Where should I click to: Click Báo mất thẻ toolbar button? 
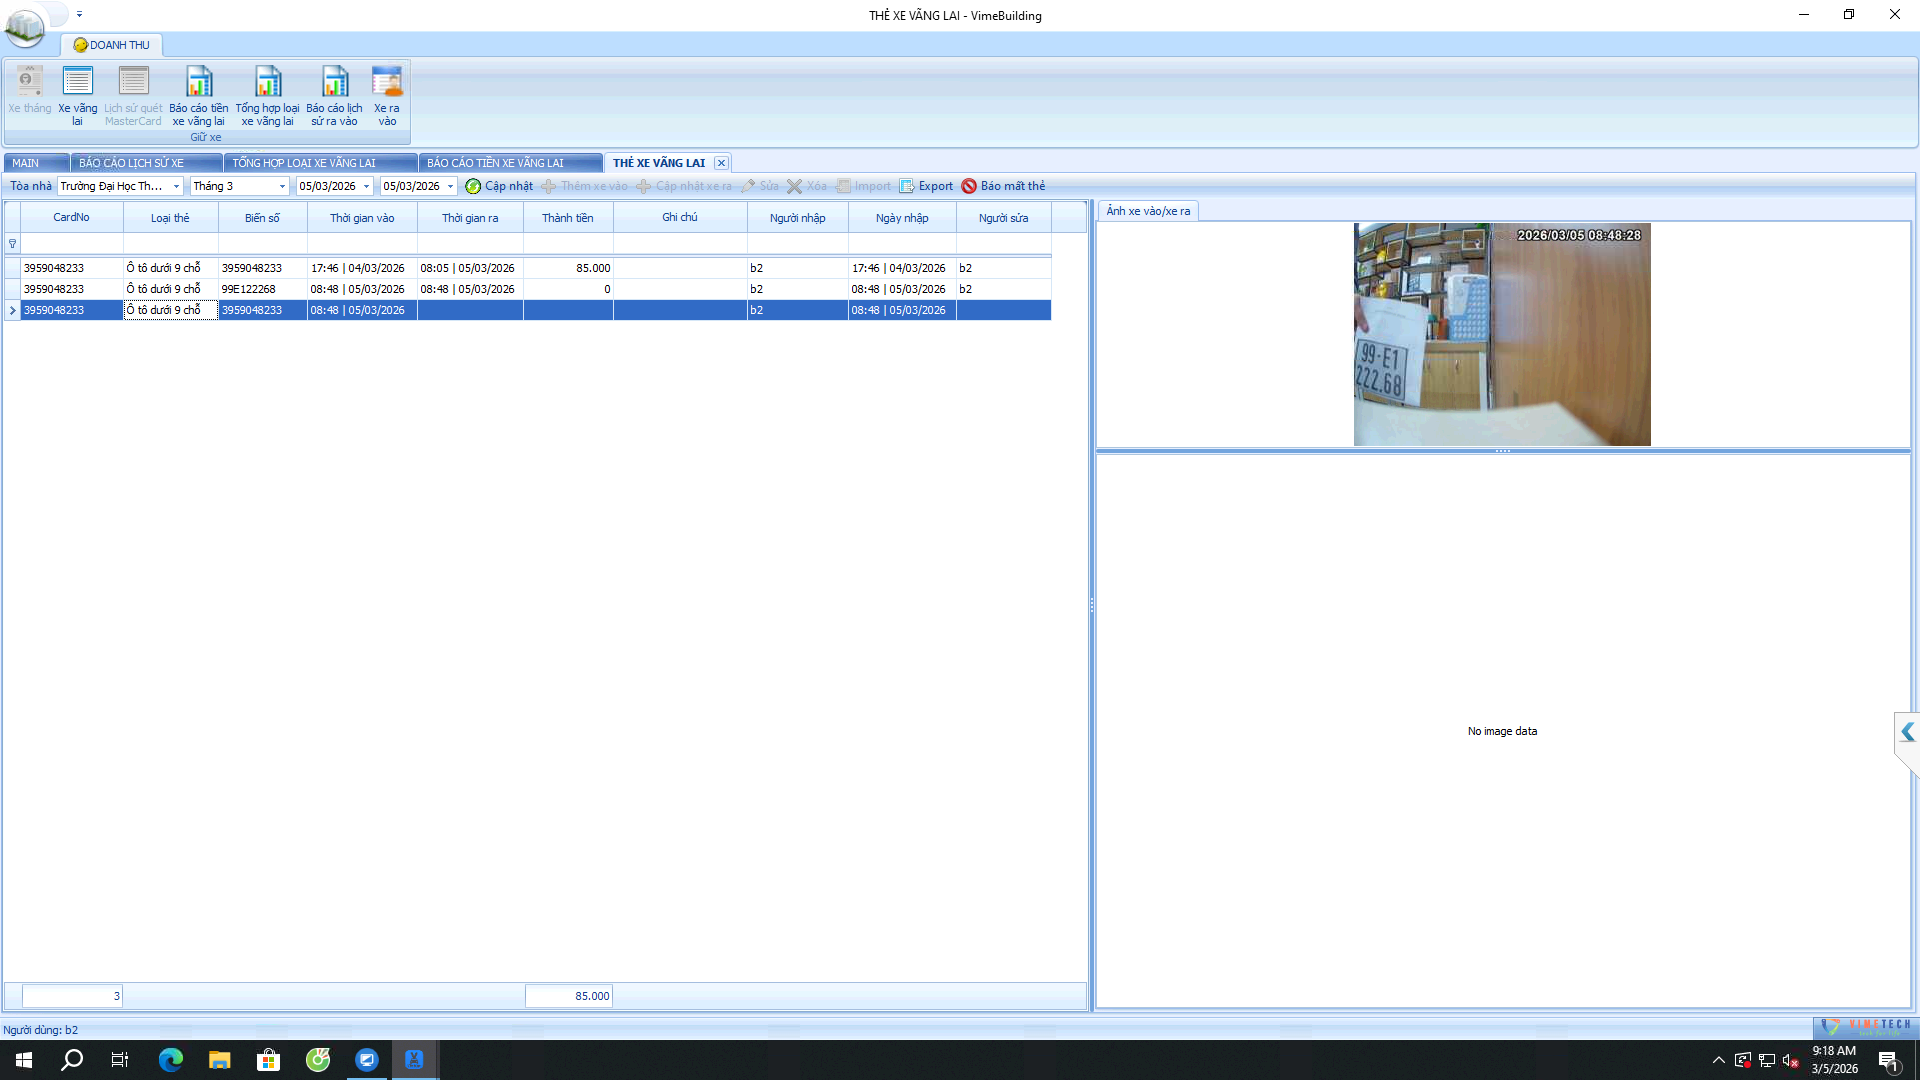1003,186
